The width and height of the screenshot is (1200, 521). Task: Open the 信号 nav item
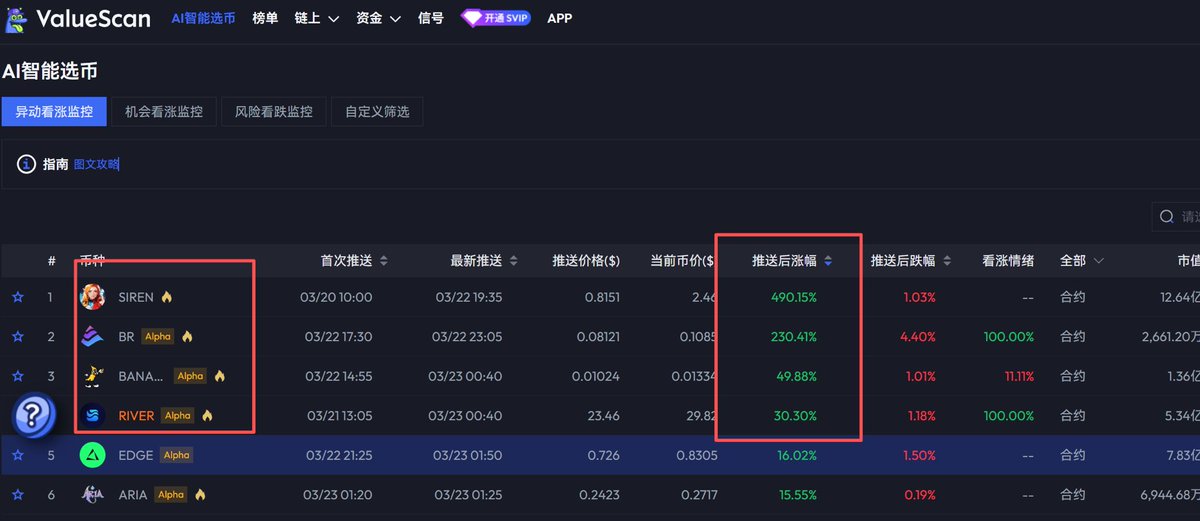pos(430,18)
